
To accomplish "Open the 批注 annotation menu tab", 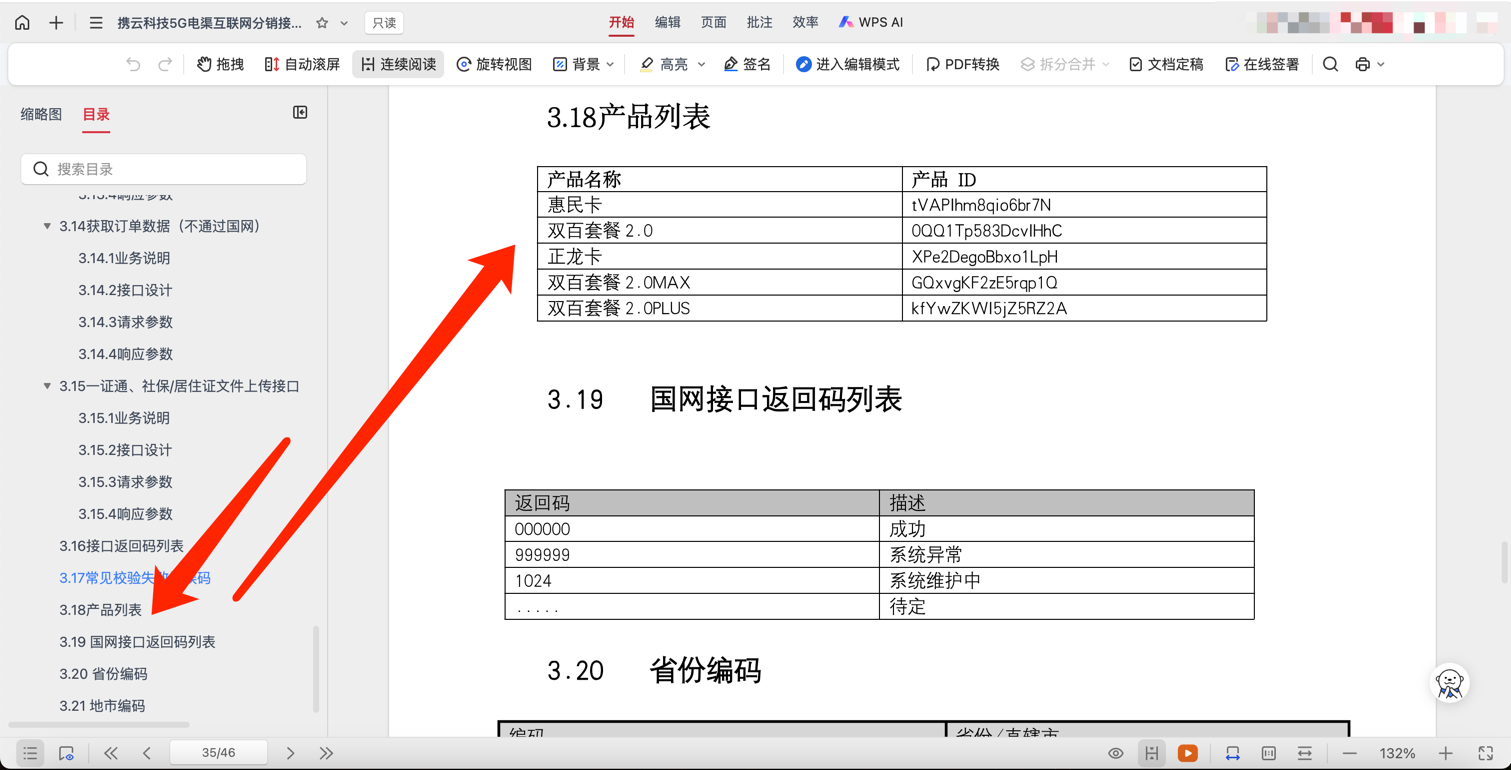I will [x=759, y=22].
